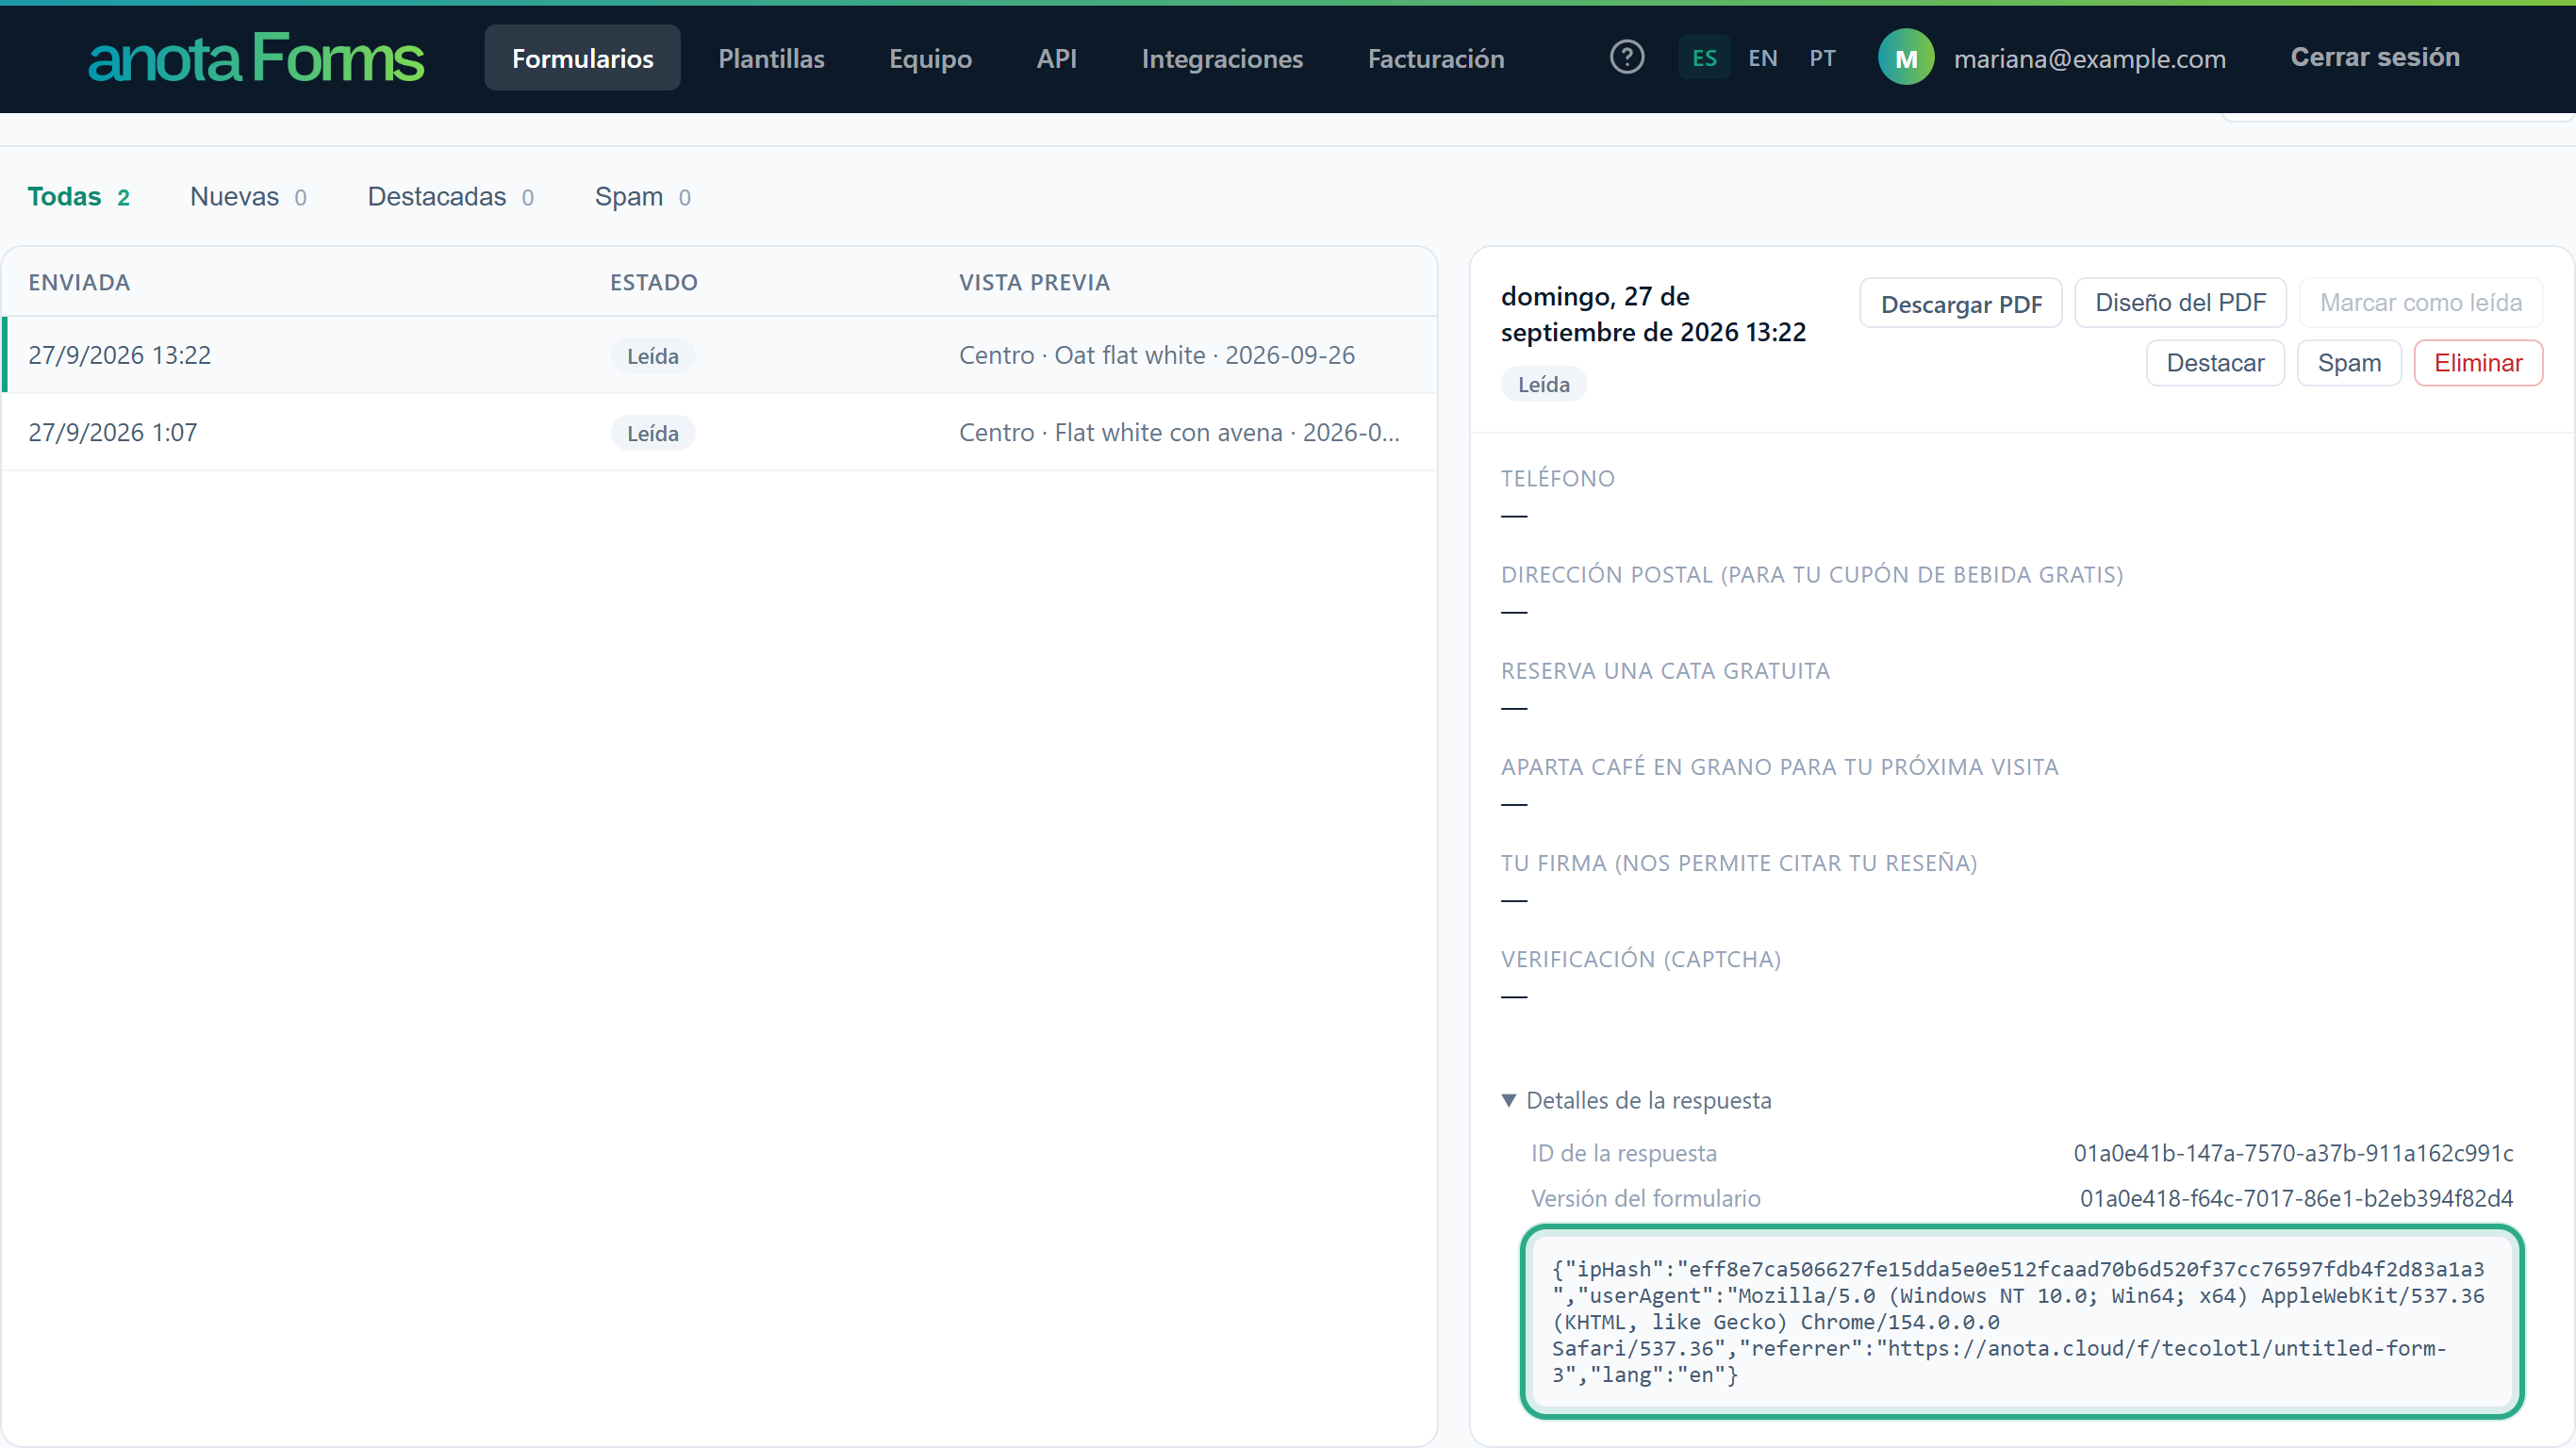This screenshot has width=2576, height=1448.
Task: Click Descargar PDF button
Action: (x=1961, y=303)
